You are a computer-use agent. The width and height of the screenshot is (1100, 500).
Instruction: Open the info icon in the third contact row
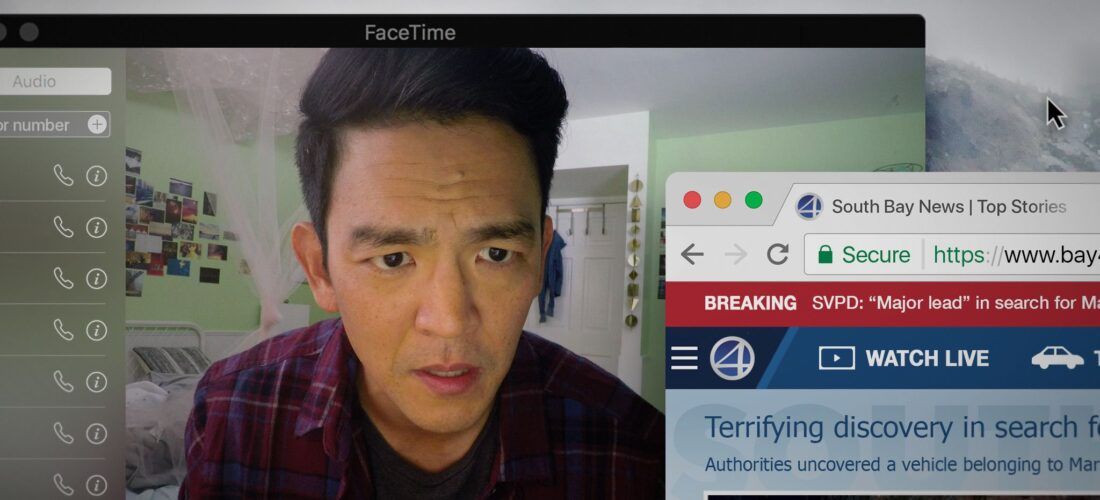(96, 279)
